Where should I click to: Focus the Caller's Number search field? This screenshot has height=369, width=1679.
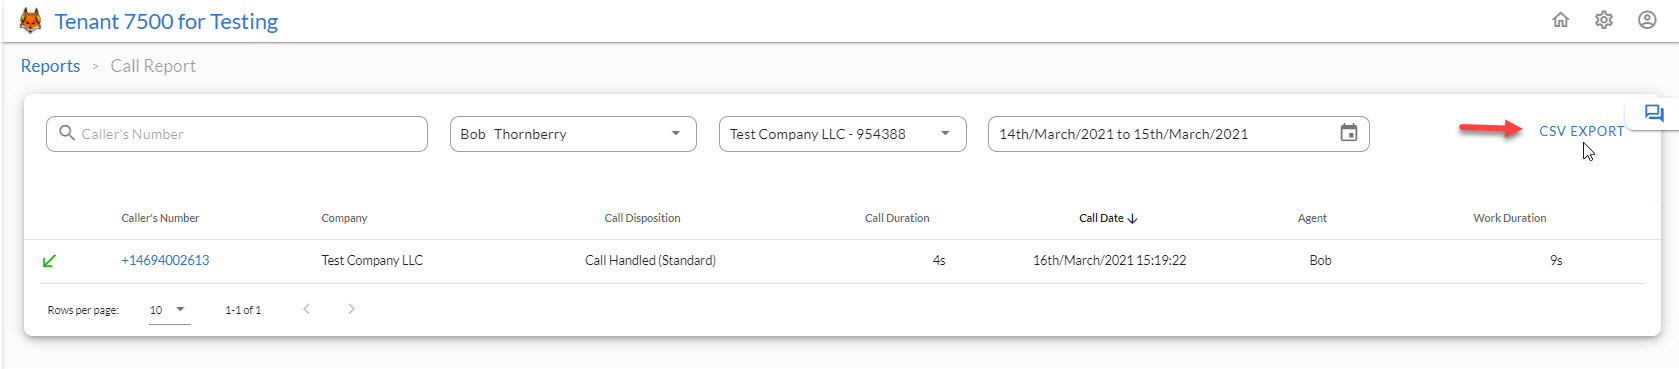pos(237,134)
